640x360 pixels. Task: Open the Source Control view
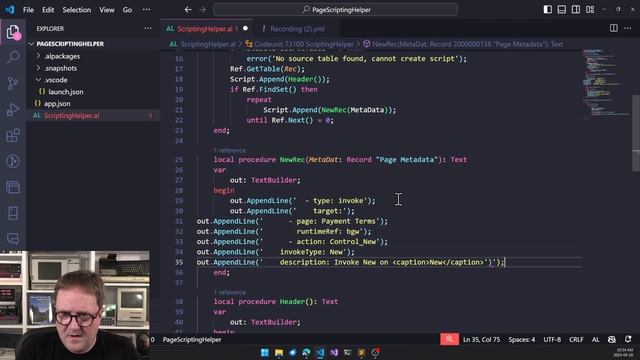(13, 83)
